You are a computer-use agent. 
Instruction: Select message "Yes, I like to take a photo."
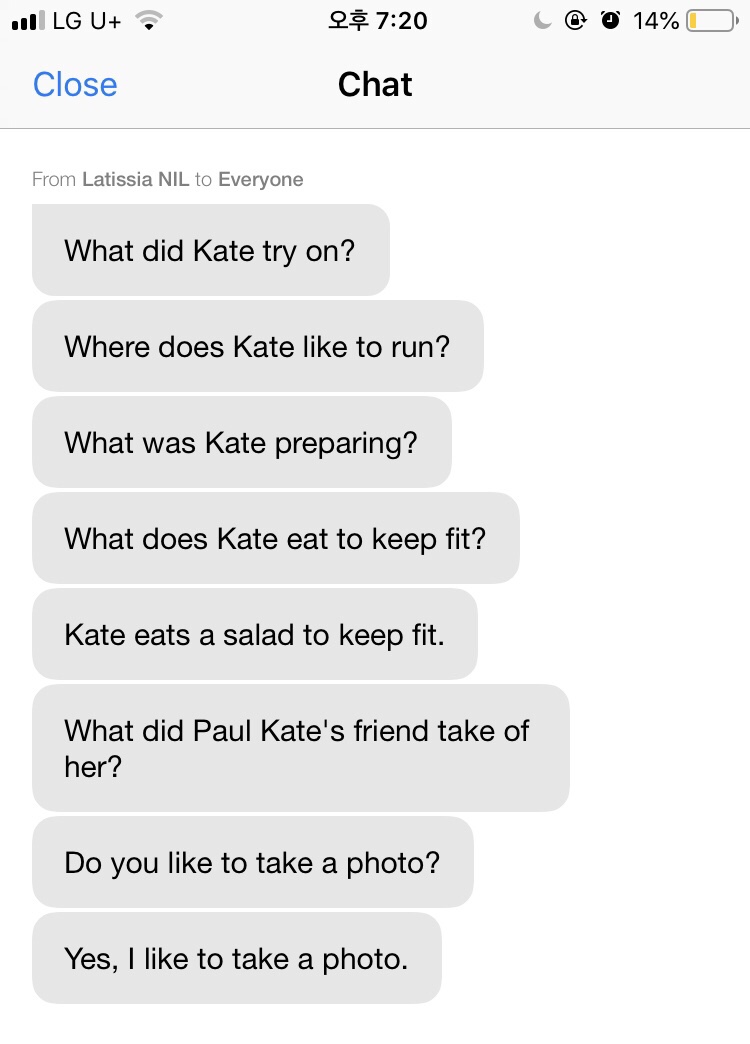[x=236, y=958]
